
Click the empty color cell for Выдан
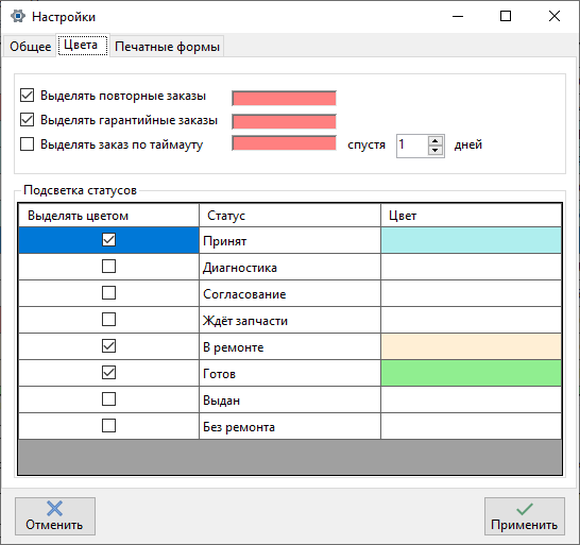[x=471, y=400]
